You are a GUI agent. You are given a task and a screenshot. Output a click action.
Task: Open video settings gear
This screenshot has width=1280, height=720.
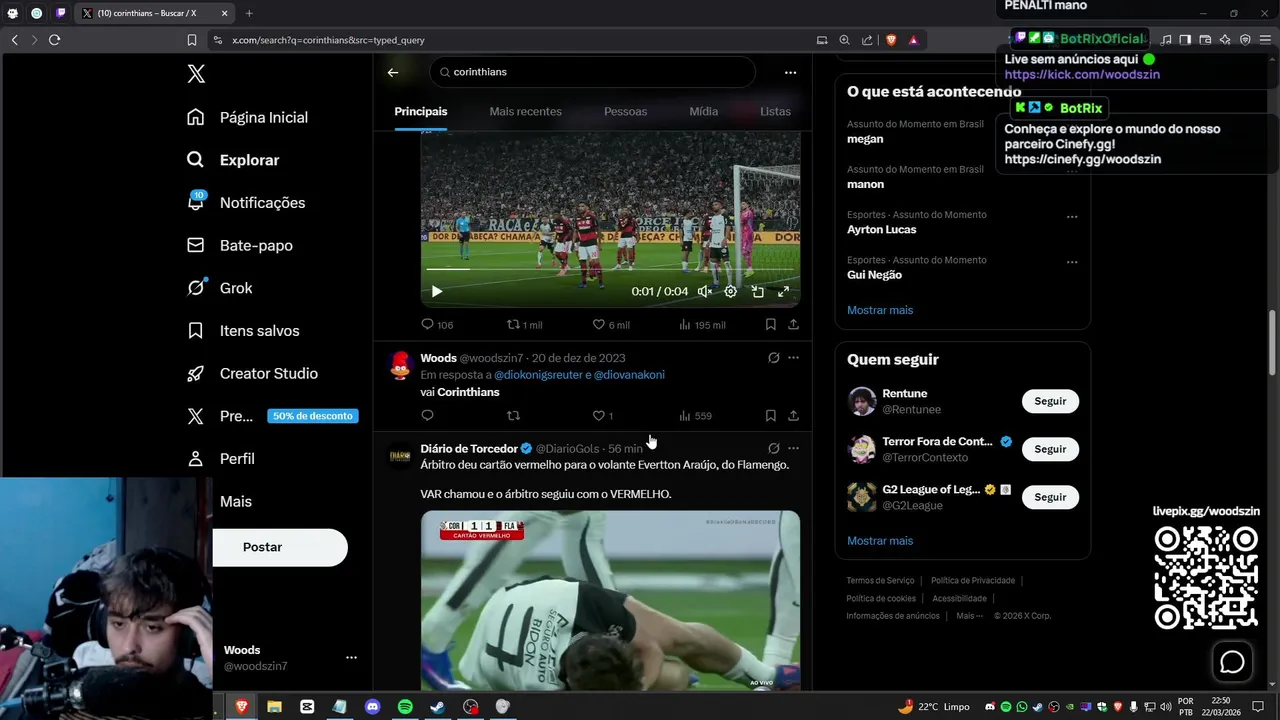[x=730, y=291]
